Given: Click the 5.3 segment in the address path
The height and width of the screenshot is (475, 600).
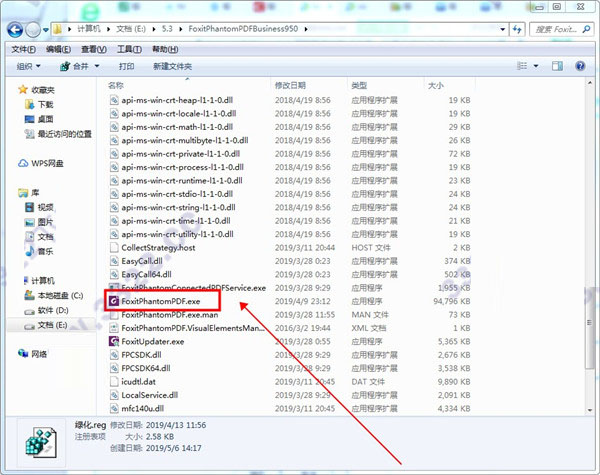Looking at the screenshot, I should pos(167,29).
